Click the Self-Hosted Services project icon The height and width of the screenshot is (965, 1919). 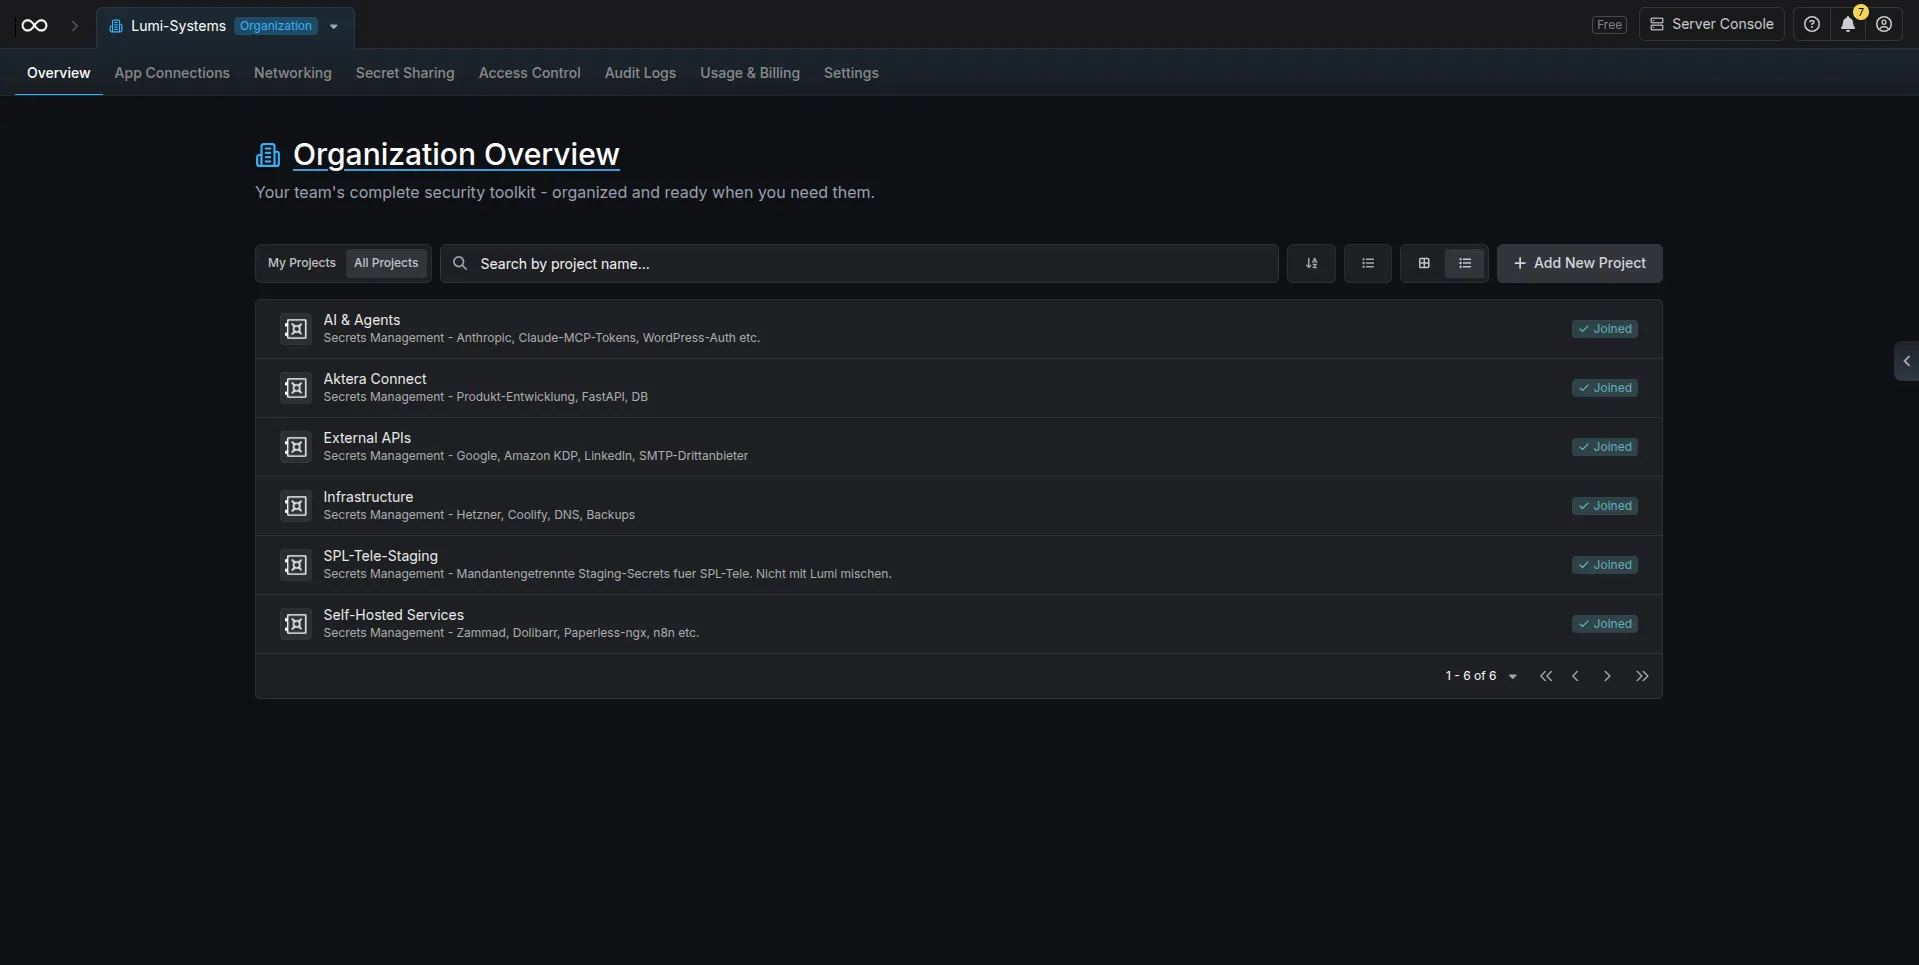295,624
